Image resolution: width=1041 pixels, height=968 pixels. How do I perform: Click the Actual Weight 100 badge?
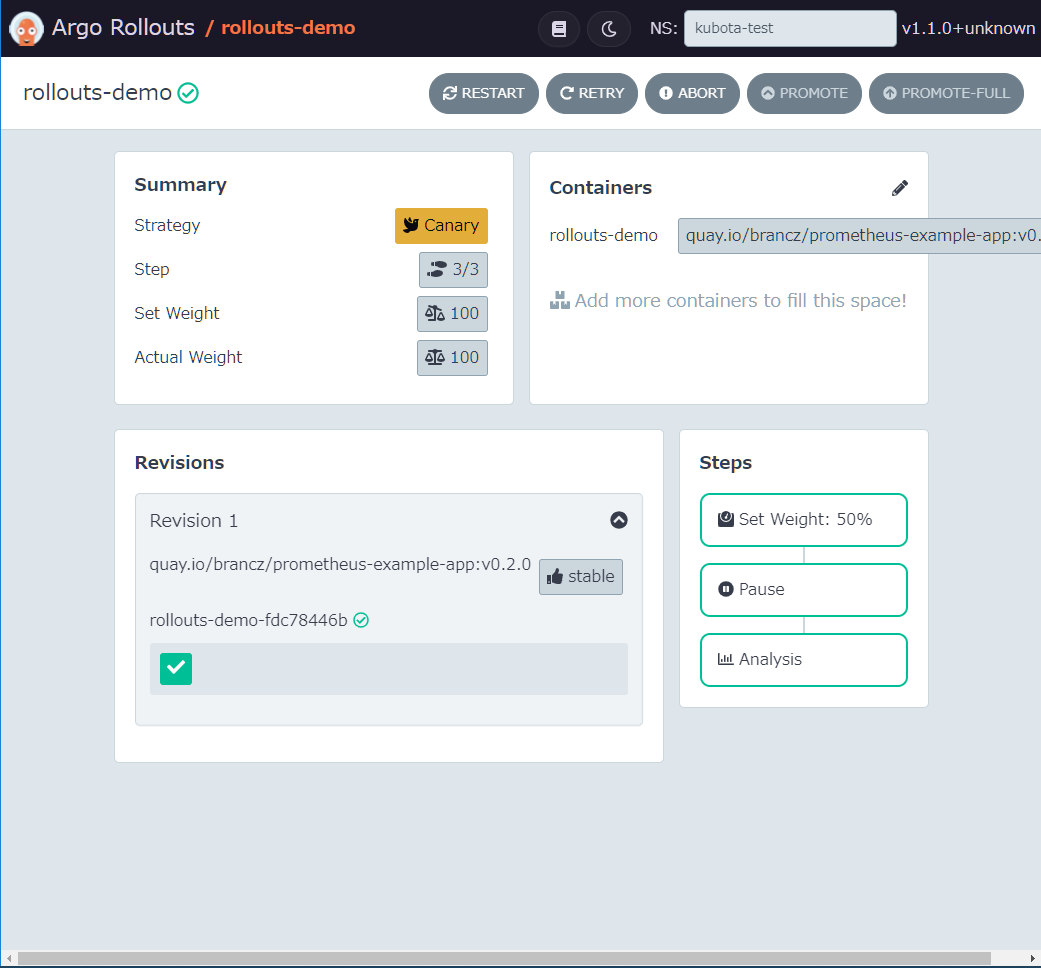click(x=452, y=358)
